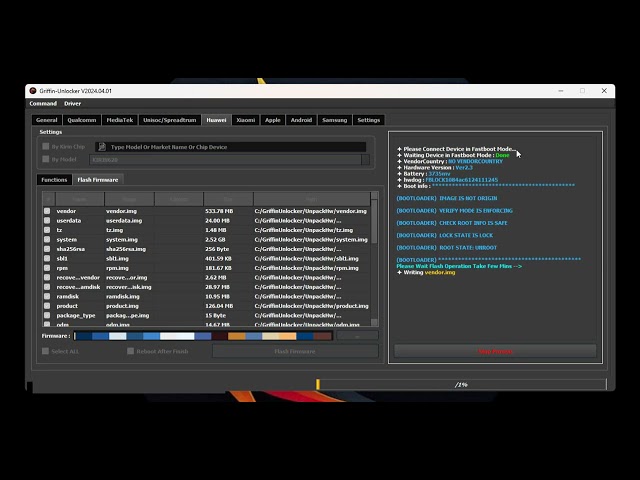Click the ramdisk.img file name cell
The height and width of the screenshot is (480, 640).
click(122, 296)
